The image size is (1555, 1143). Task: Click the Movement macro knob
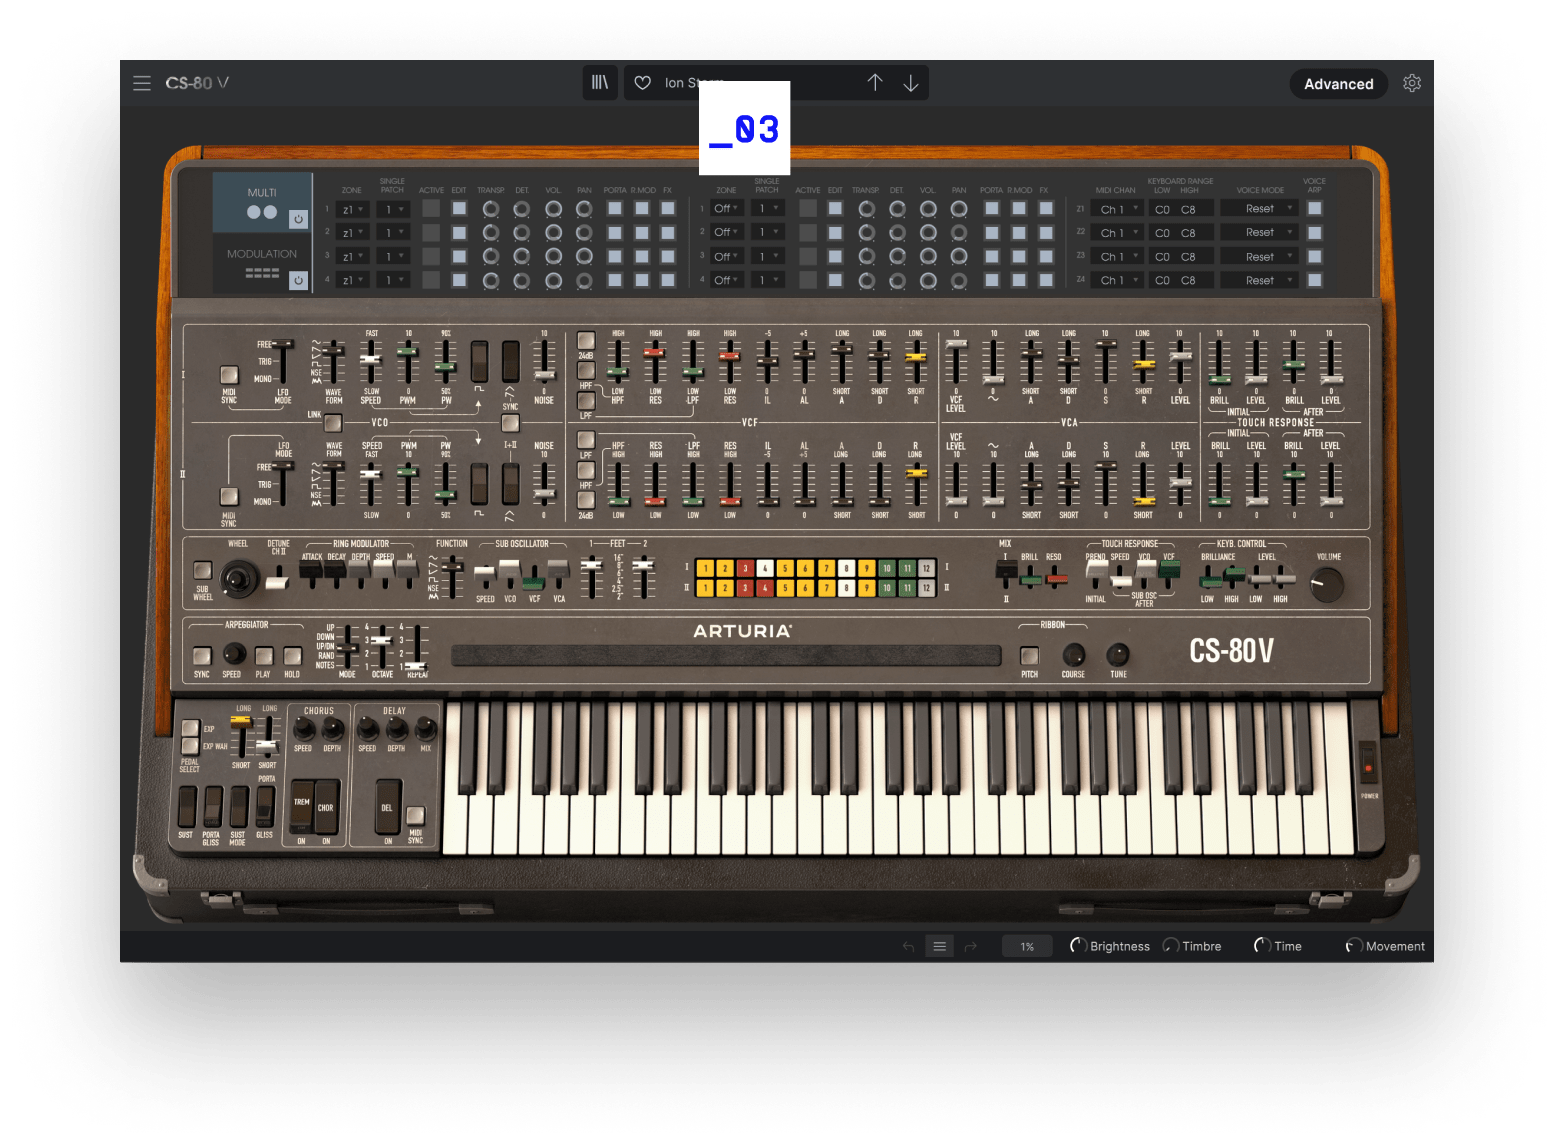pos(1354,946)
